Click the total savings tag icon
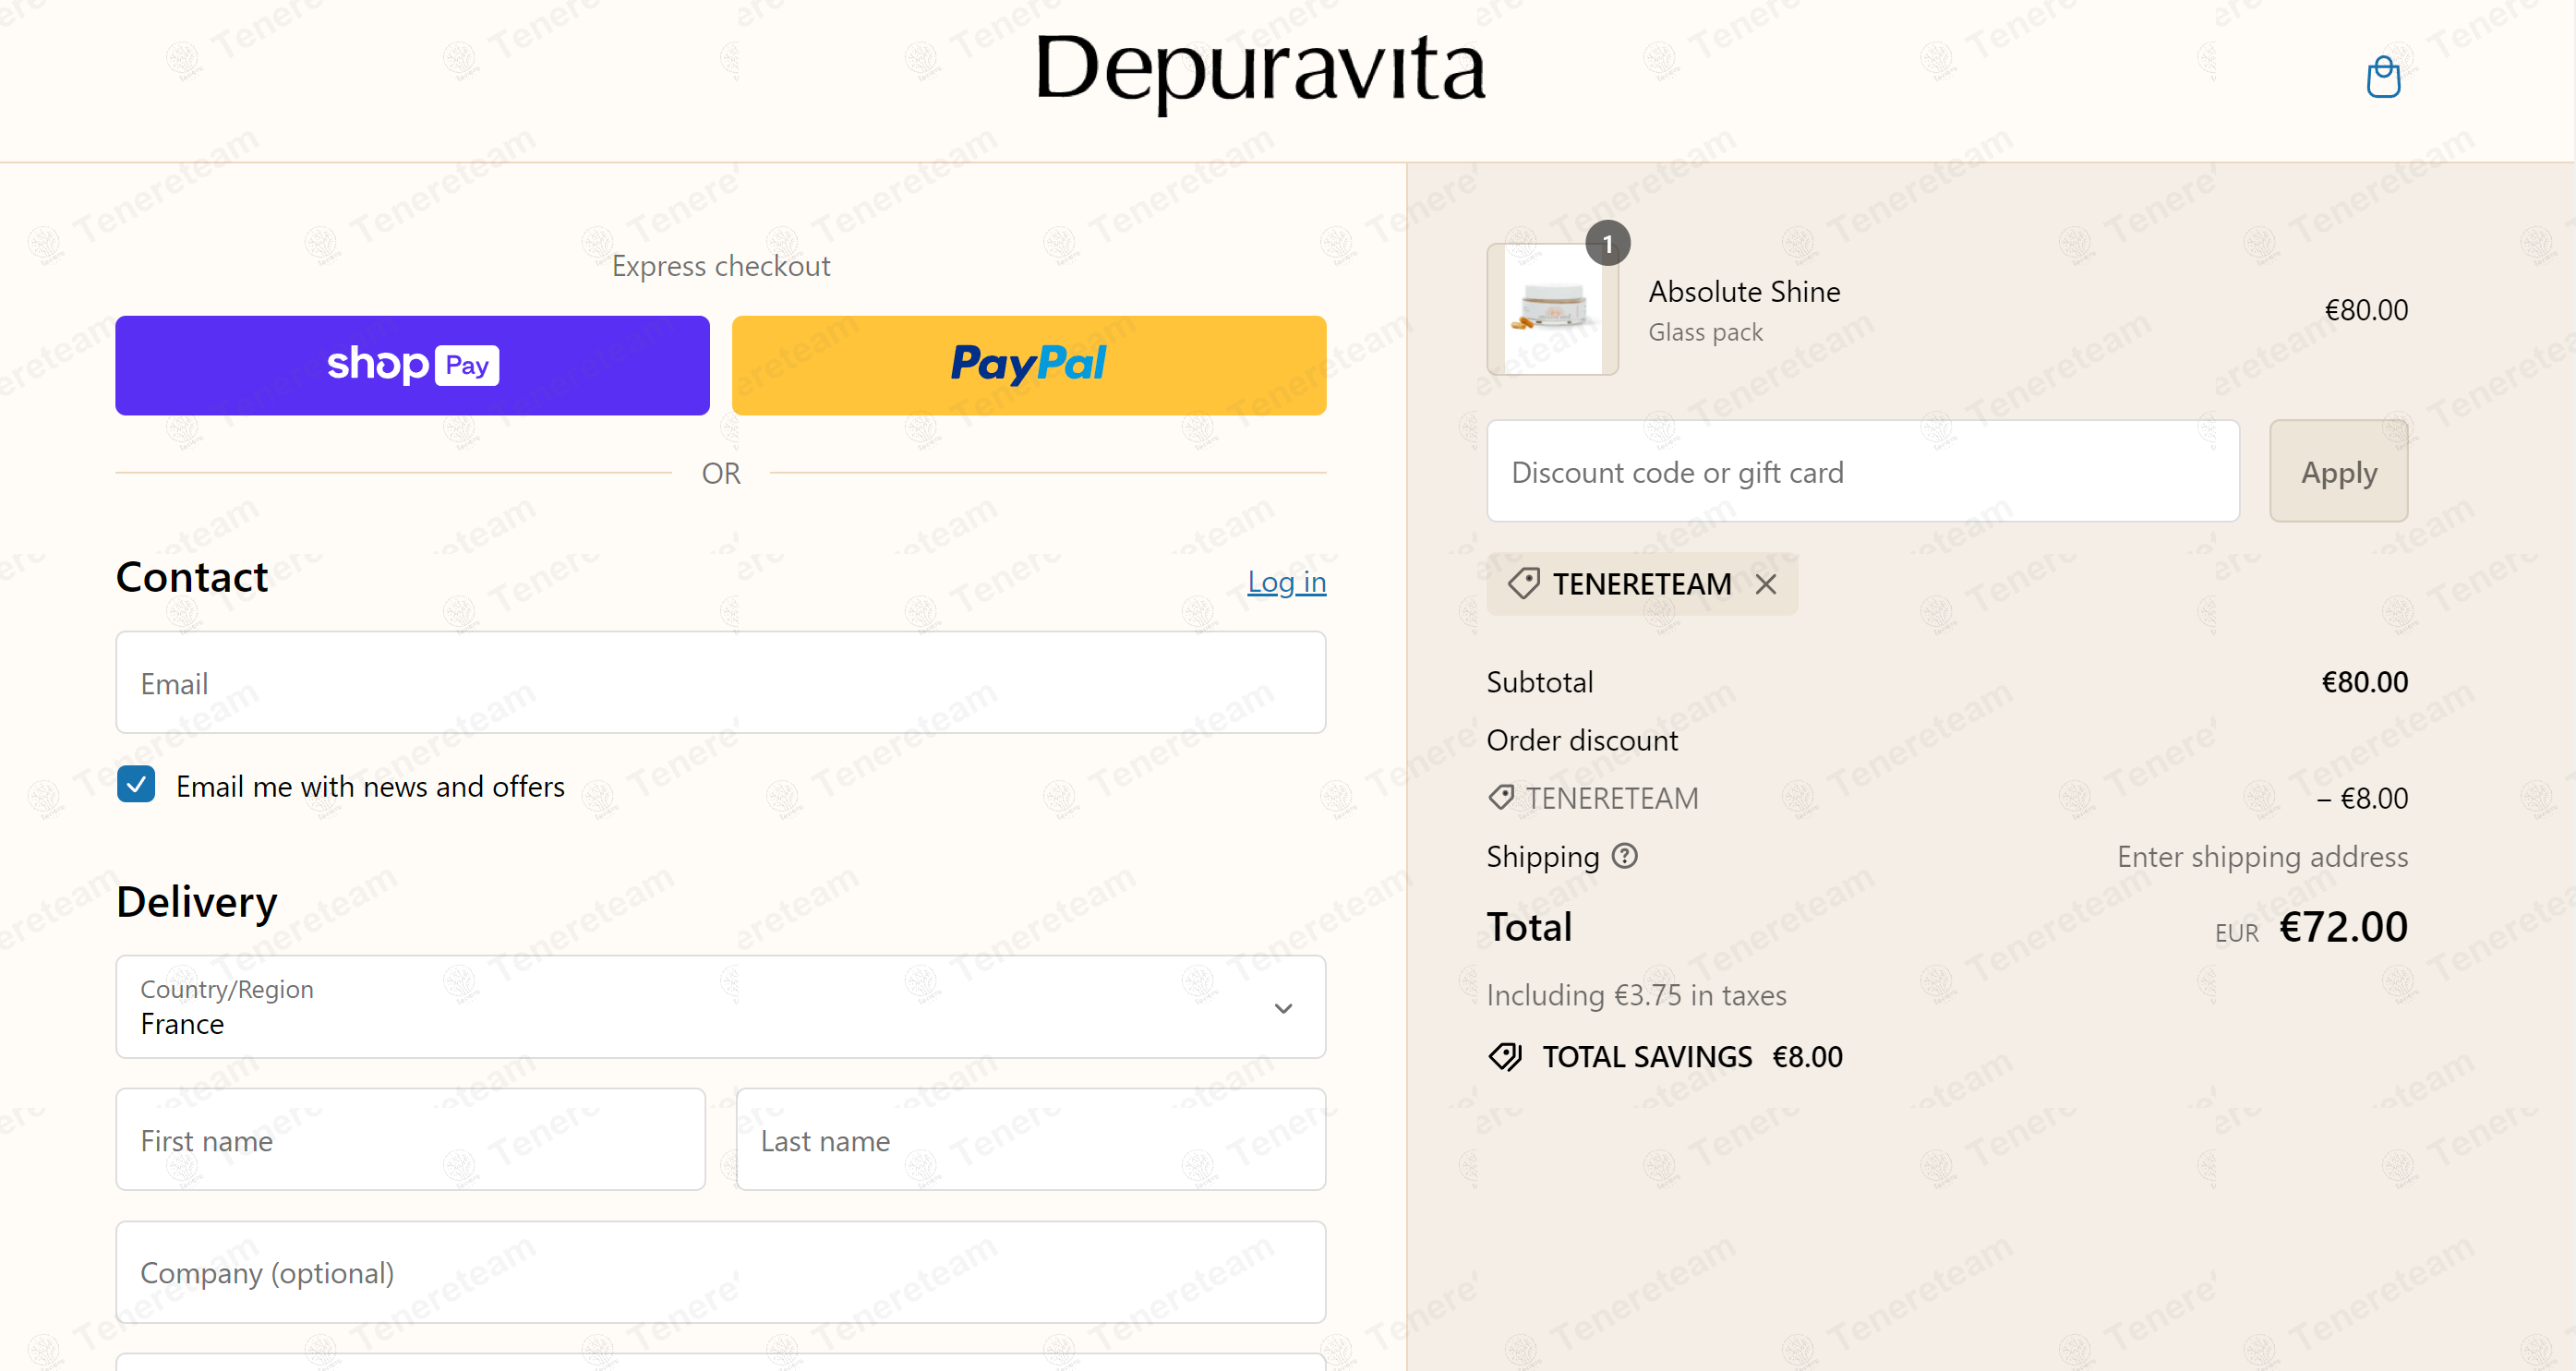Viewport: 2576px width, 1371px height. click(x=1505, y=1057)
